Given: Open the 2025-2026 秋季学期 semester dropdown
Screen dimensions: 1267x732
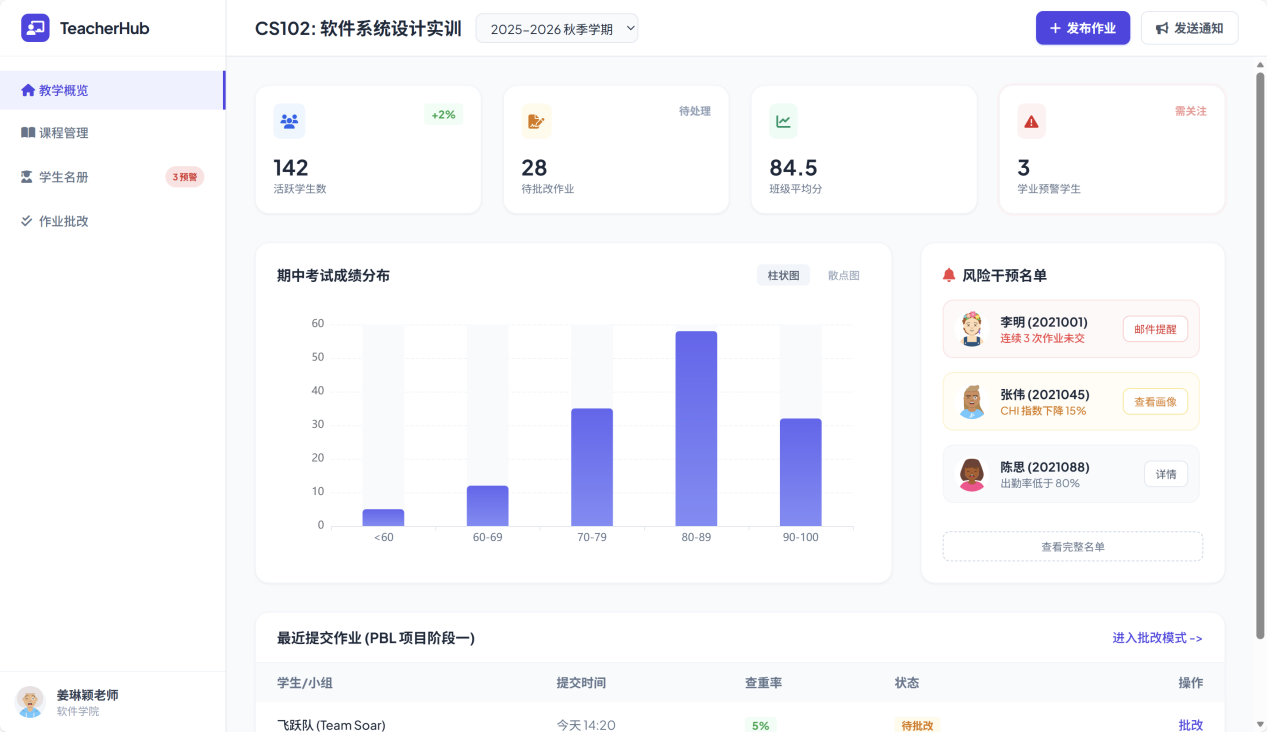Looking at the screenshot, I should tap(557, 28).
